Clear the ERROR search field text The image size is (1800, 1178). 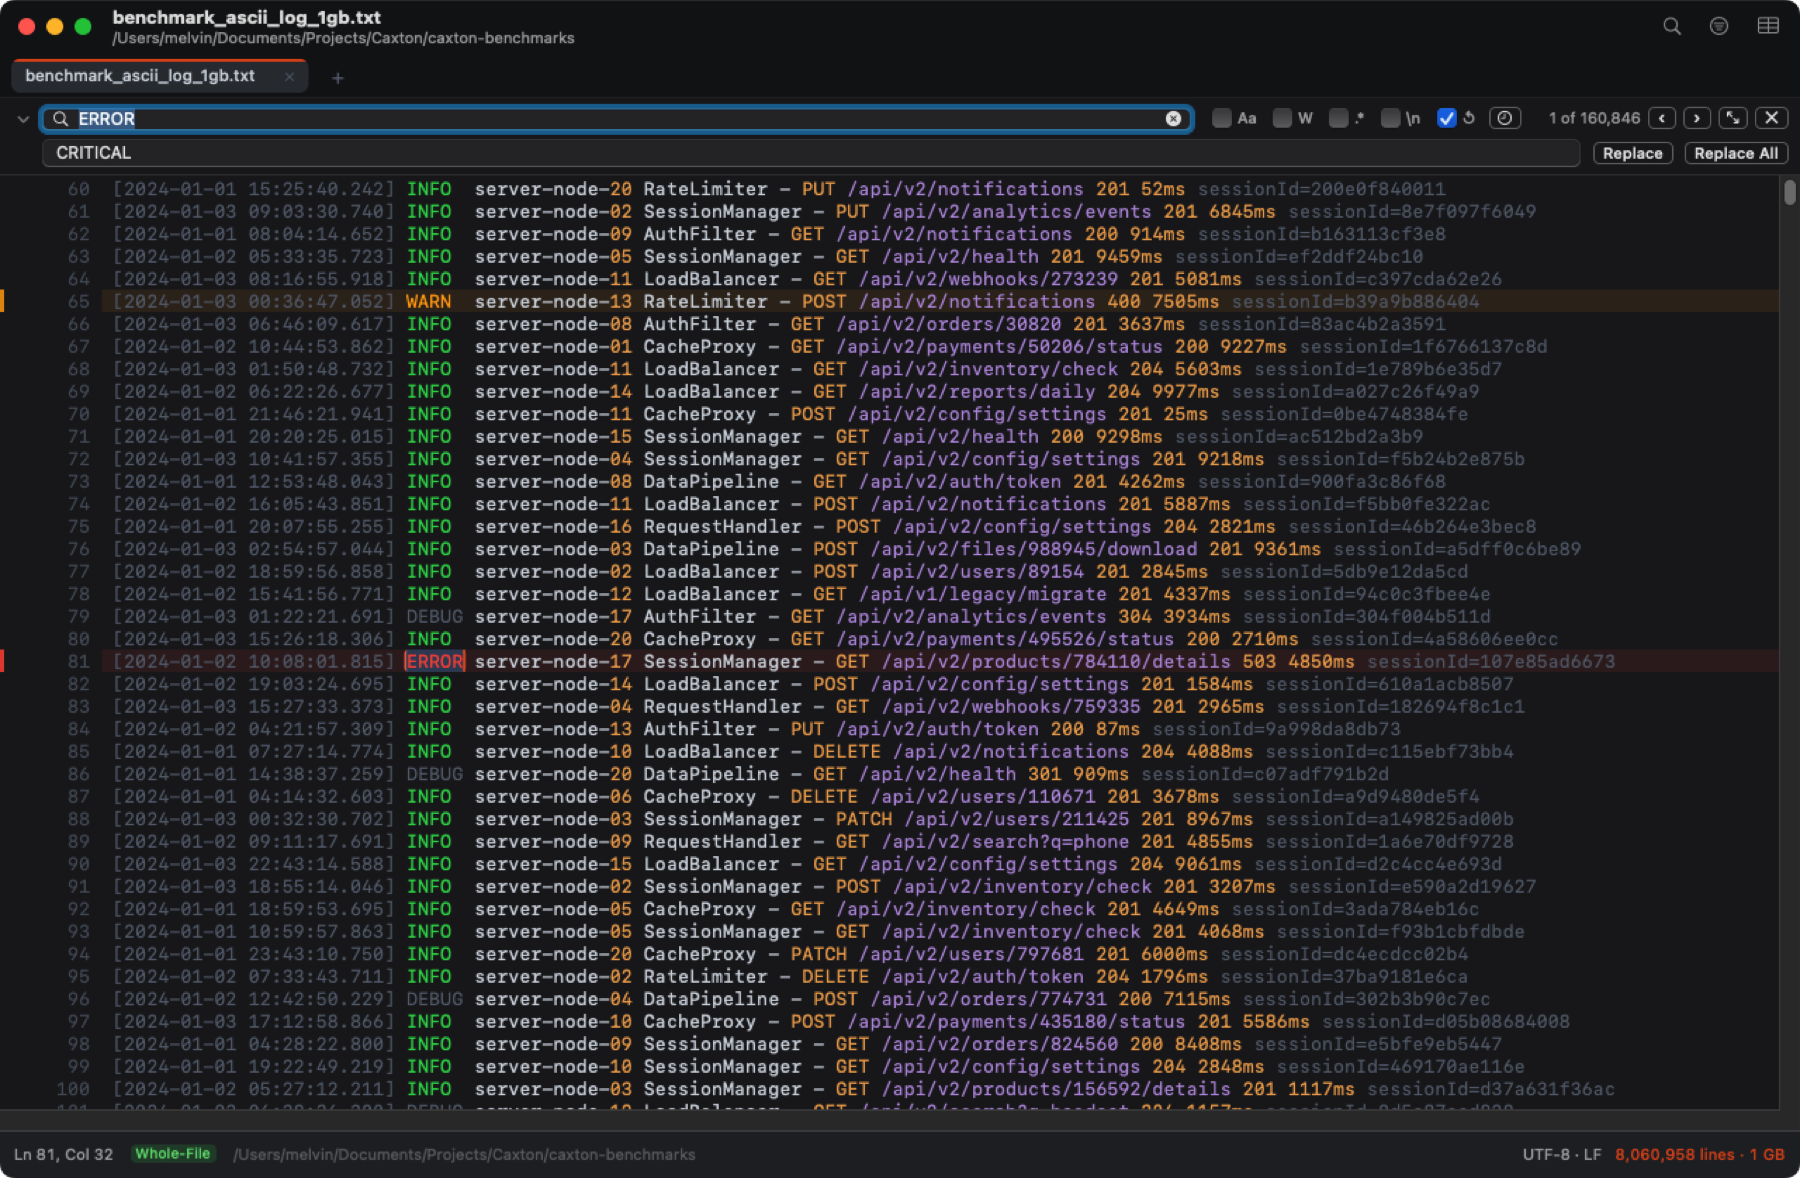(1173, 119)
